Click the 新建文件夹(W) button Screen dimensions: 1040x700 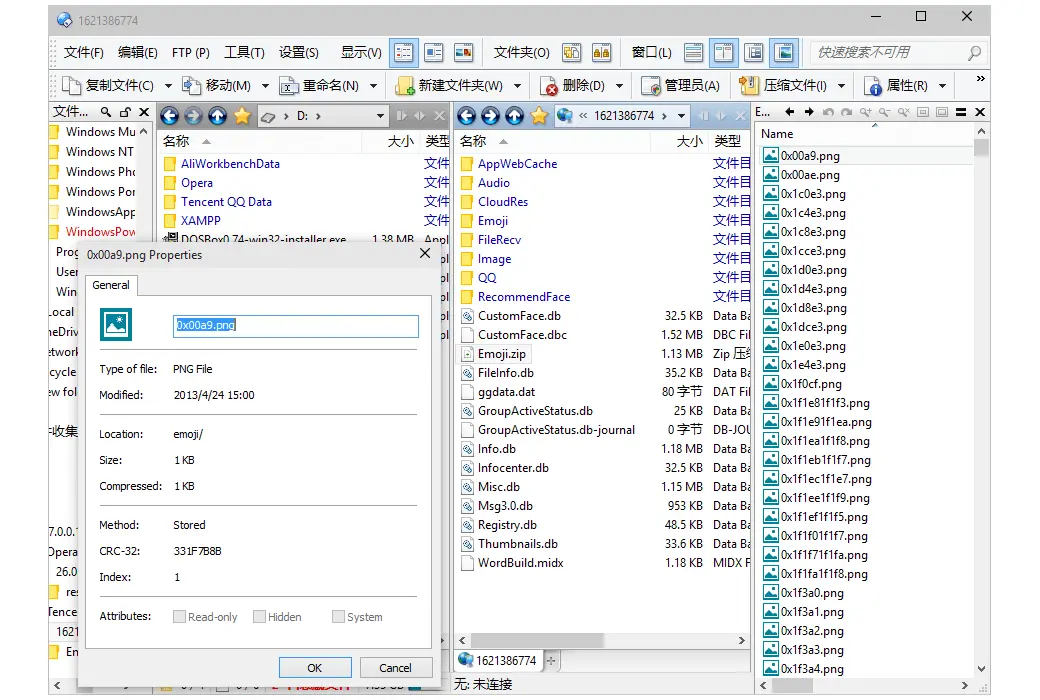450,86
